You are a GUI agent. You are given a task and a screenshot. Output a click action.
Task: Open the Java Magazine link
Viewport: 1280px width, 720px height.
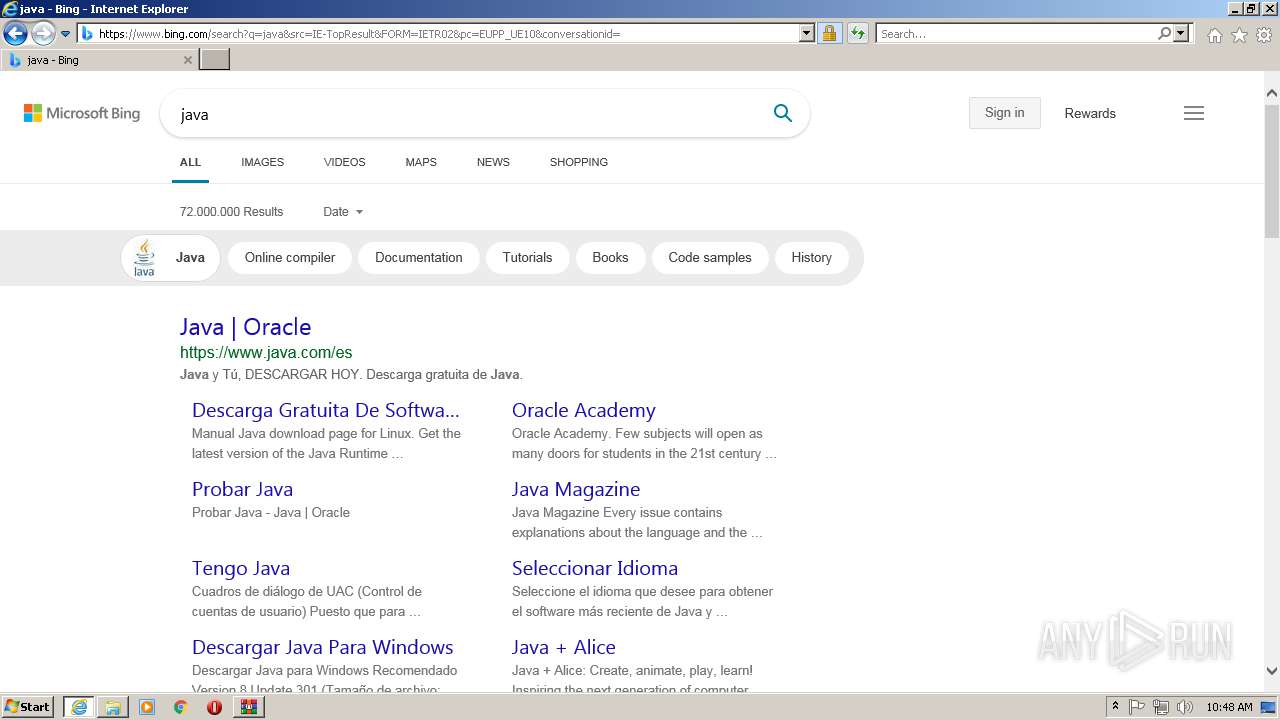click(x=576, y=489)
